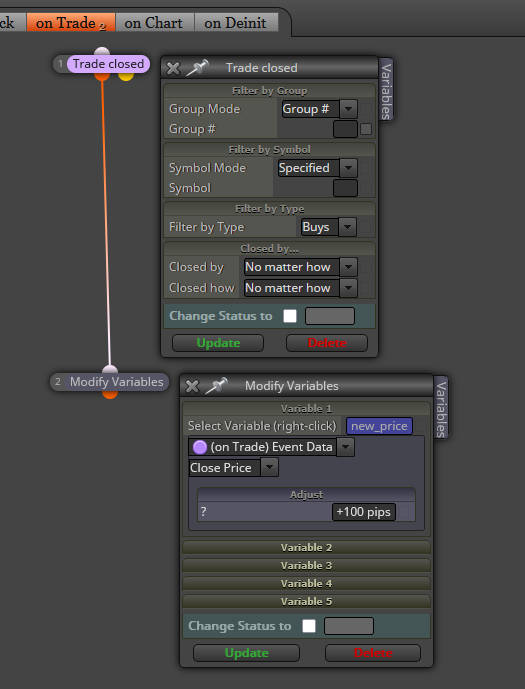This screenshot has height=689, width=525.
Task: Click Update in Modify Variables panel
Action: click(246, 653)
